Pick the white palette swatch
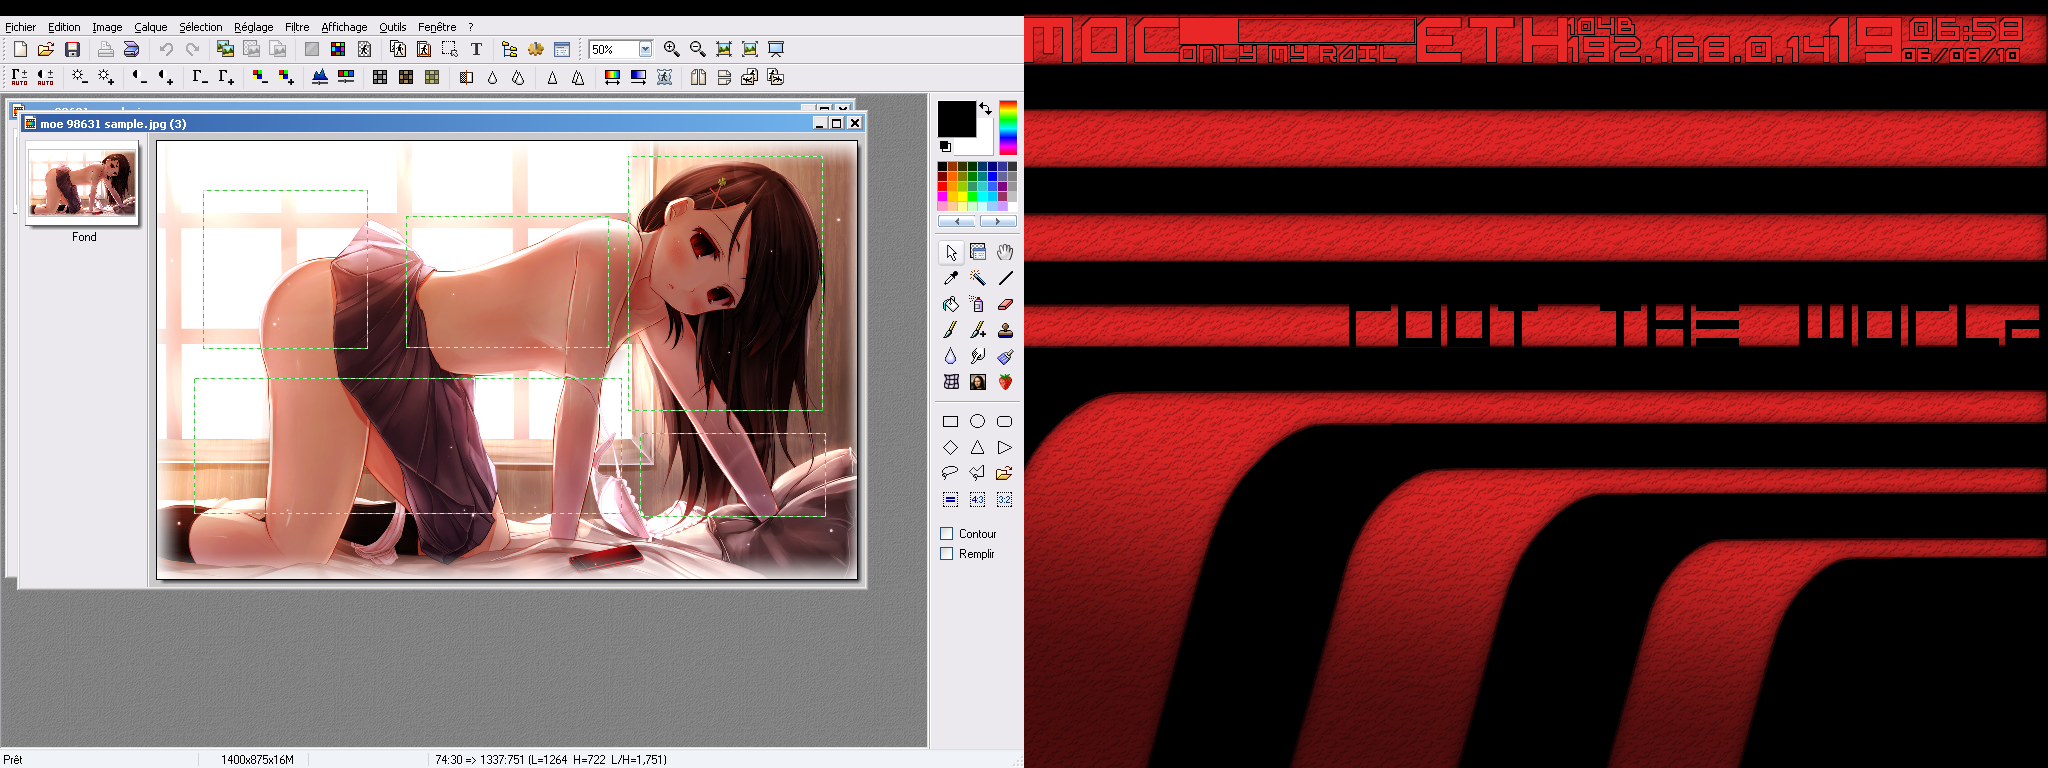Image resolution: width=2048 pixels, height=768 pixels. click(1012, 206)
